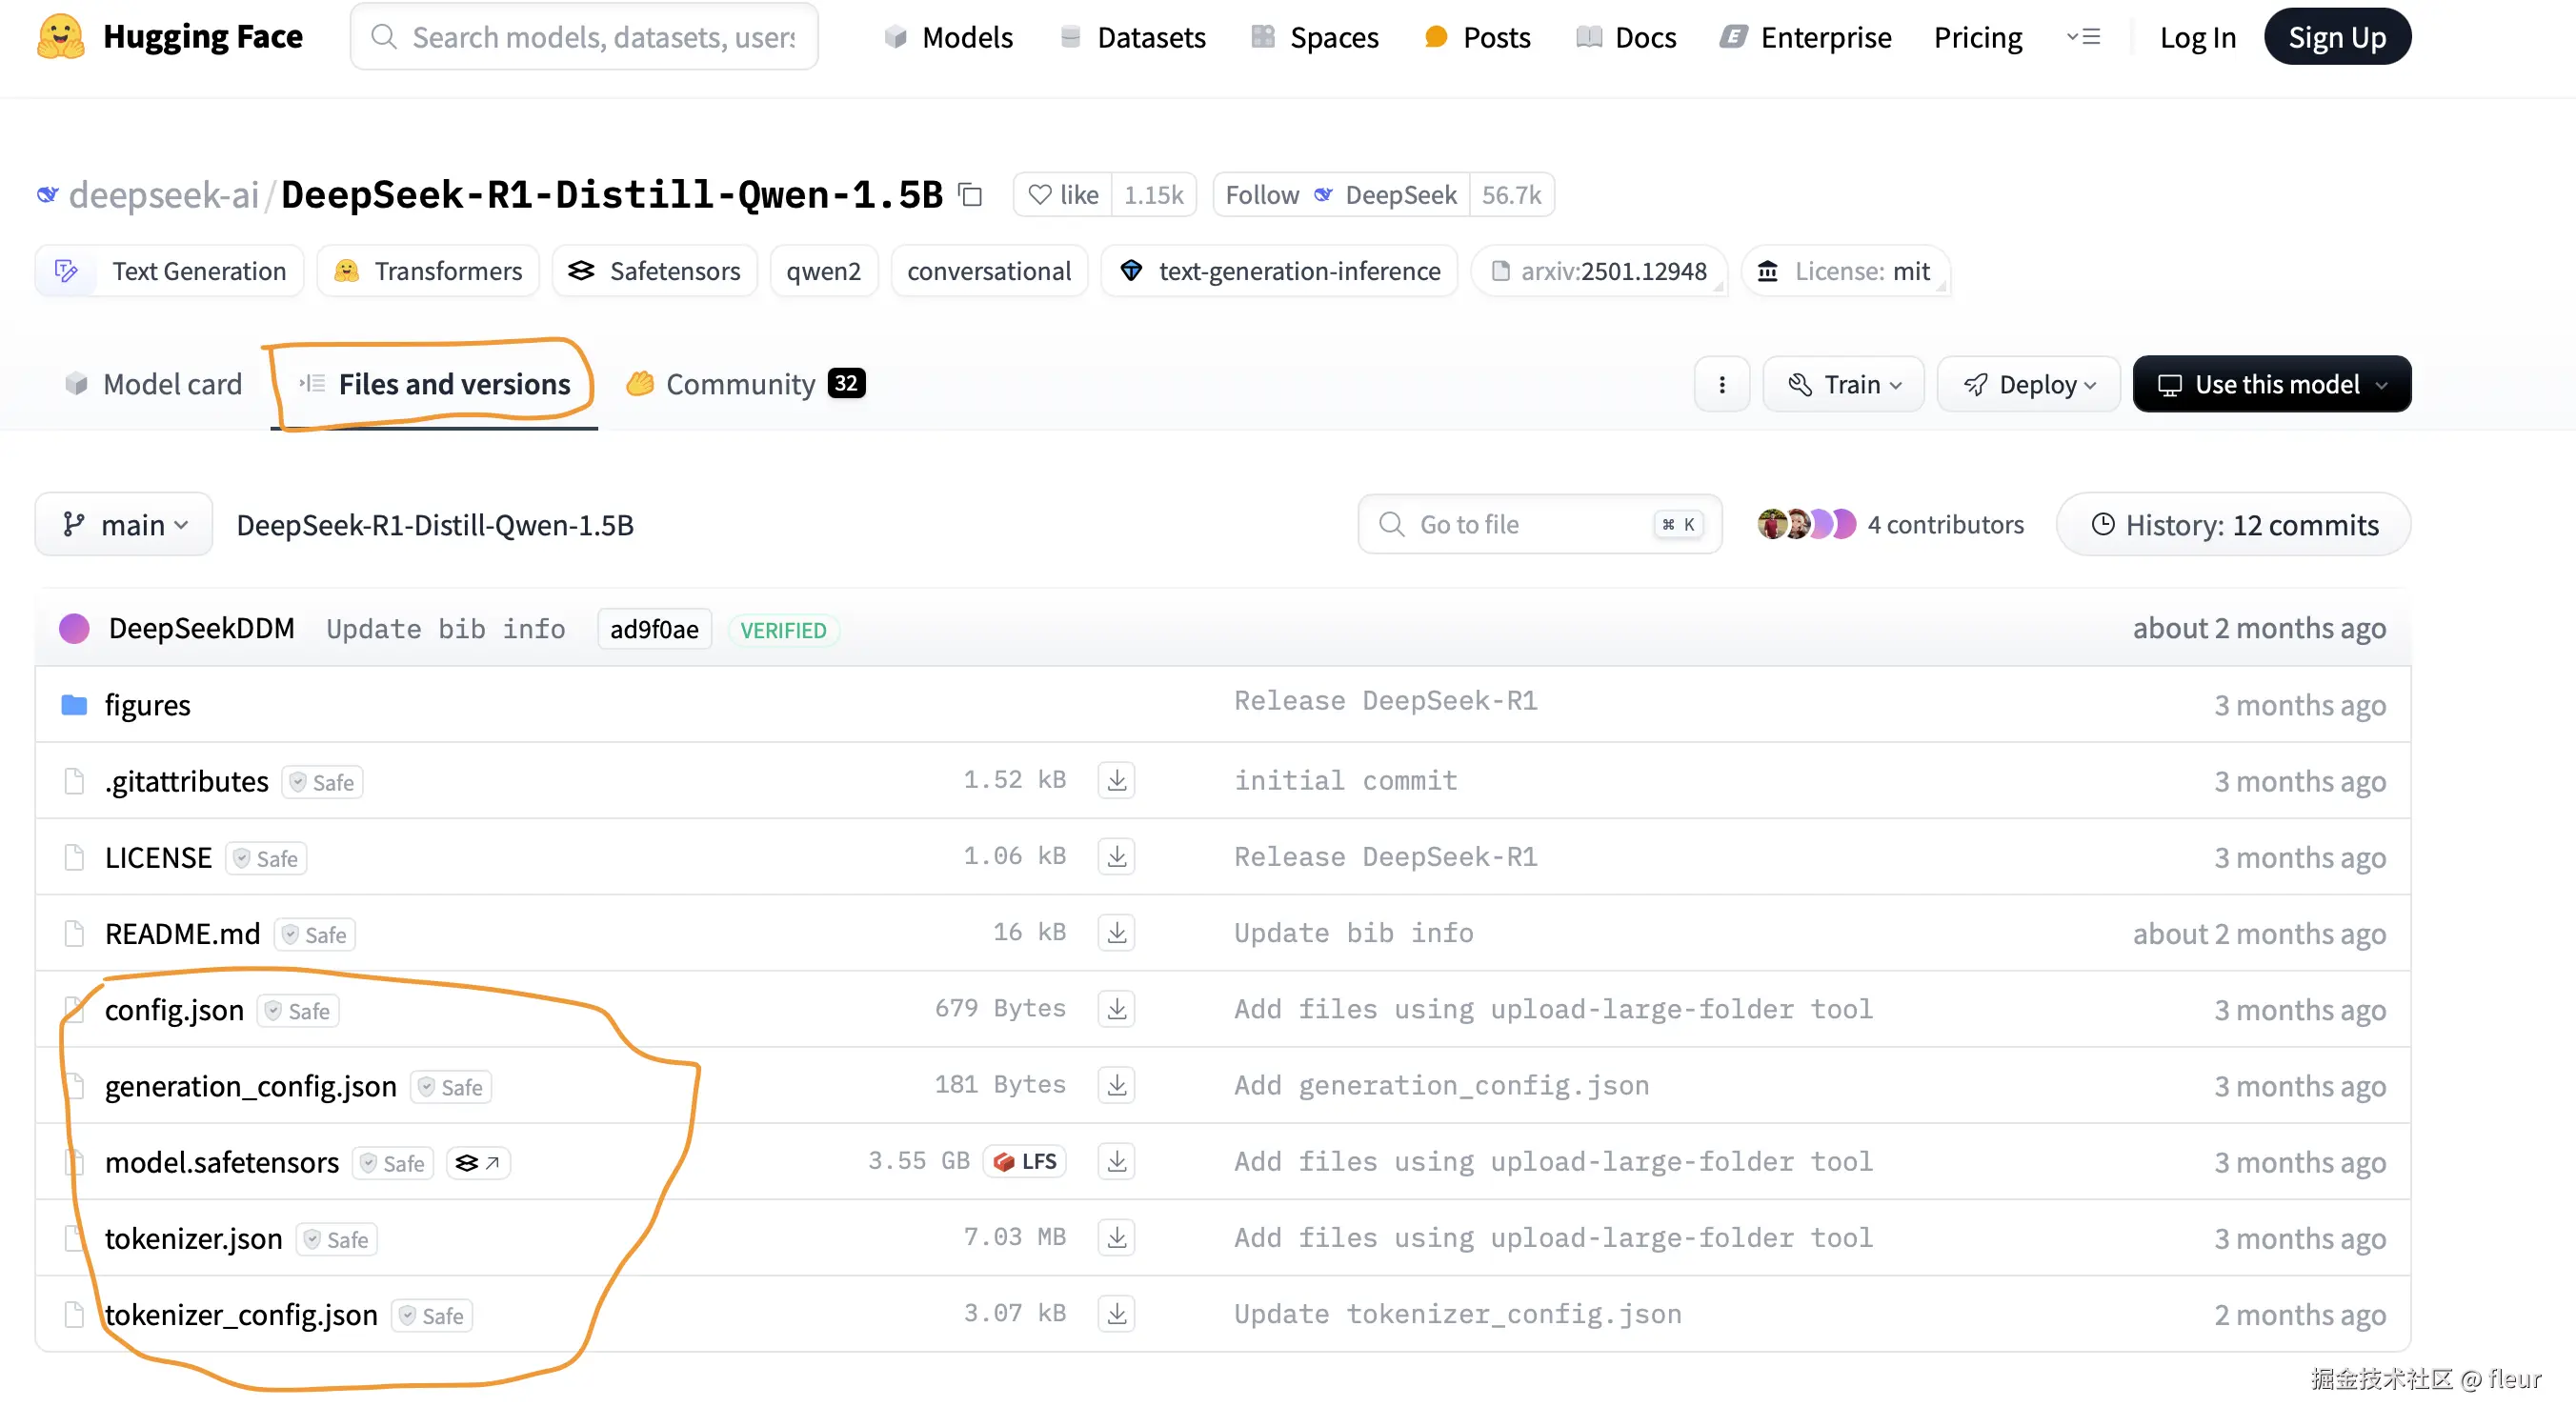The width and height of the screenshot is (2576, 1427).
Task: Open Use this model dropdown
Action: coord(2271,384)
